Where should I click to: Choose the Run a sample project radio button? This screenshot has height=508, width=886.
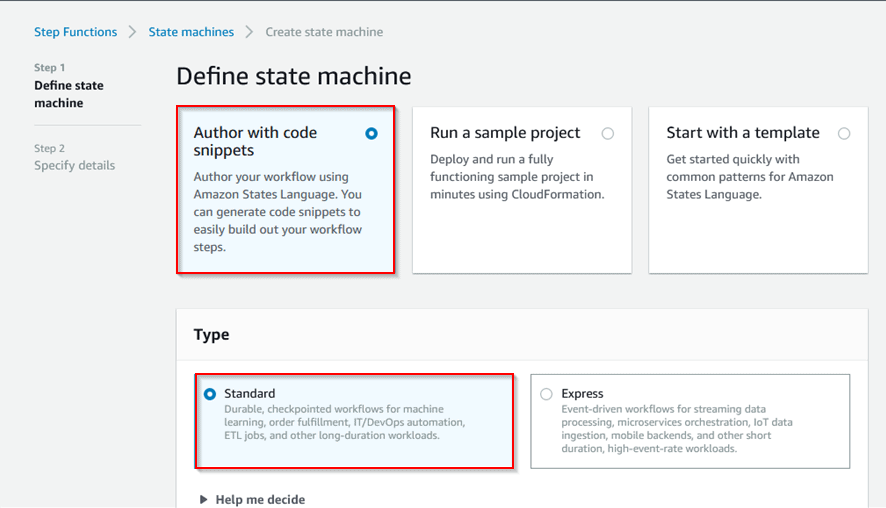608,133
